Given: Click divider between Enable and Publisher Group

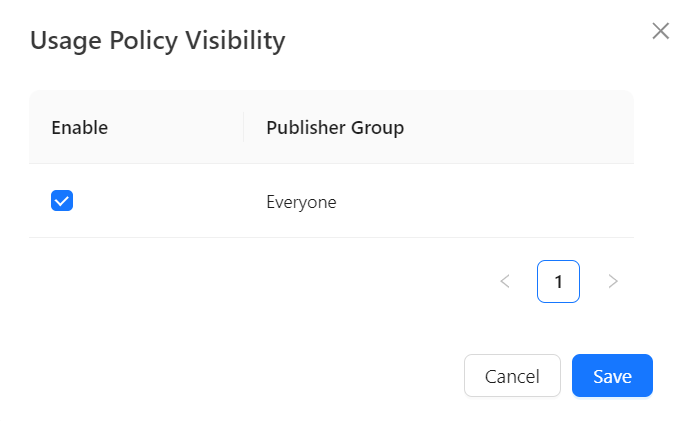Looking at the screenshot, I should [x=243, y=127].
